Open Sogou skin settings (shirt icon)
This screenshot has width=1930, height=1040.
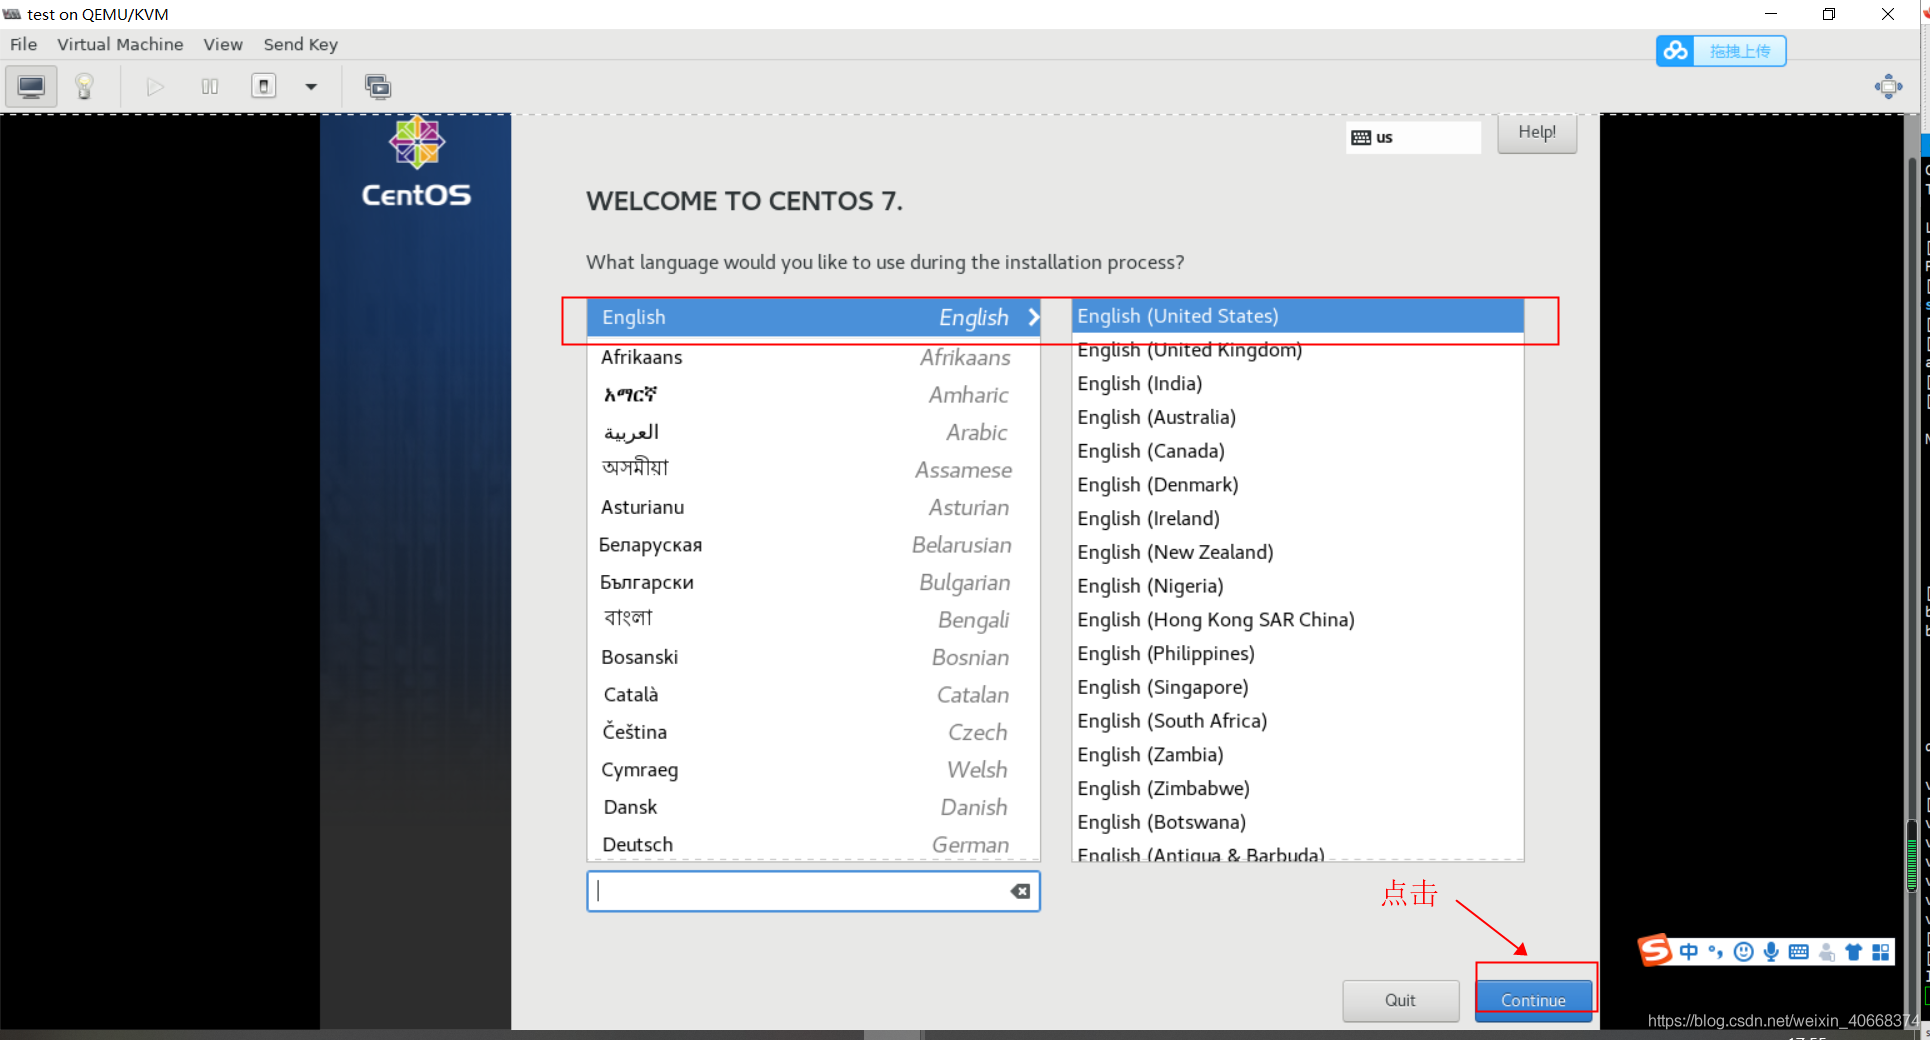1854,952
